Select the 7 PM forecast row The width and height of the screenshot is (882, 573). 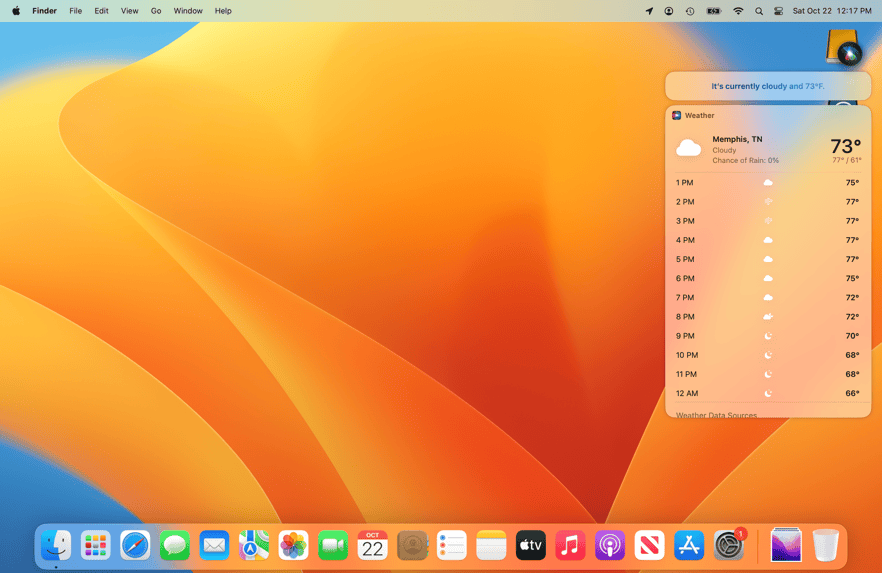(x=768, y=297)
